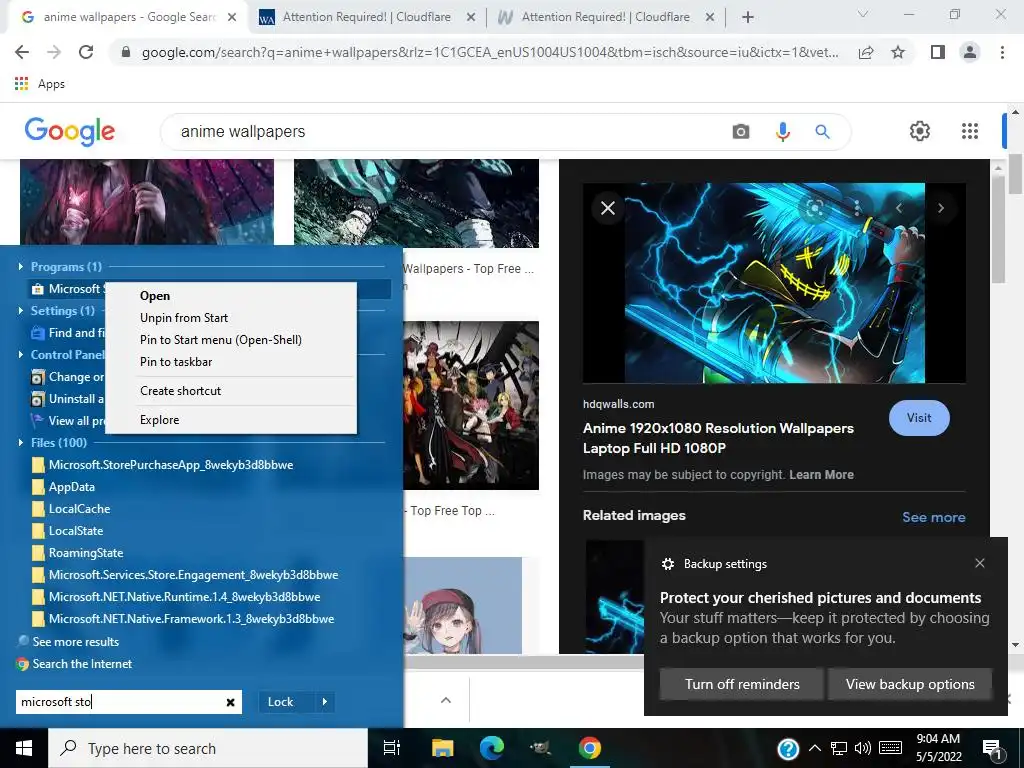Screen dimensions: 1024x768
Task: Click the Lock button in the Start menu
Action: (x=280, y=702)
